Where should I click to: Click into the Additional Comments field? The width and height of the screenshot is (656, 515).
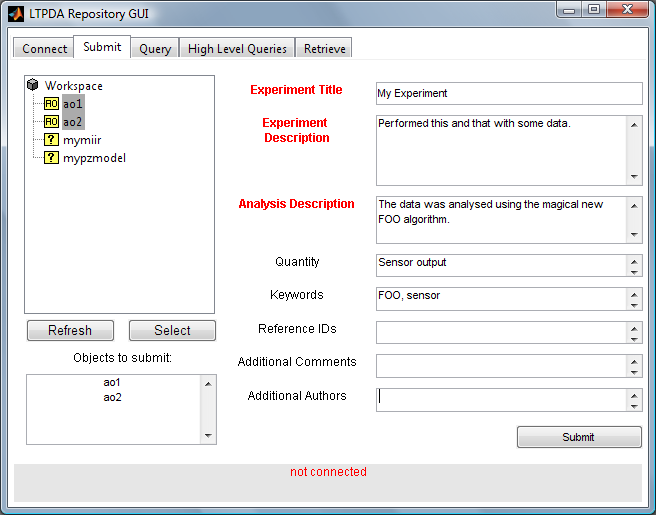pyautogui.click(x=501, y=366)
